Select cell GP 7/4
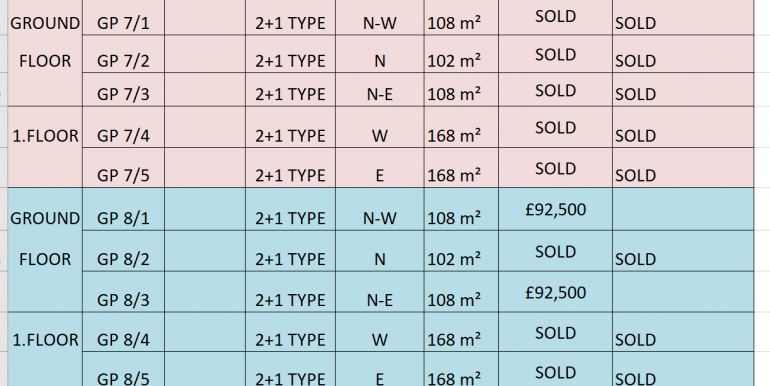 pyautogui.click(x=123, y=127)
